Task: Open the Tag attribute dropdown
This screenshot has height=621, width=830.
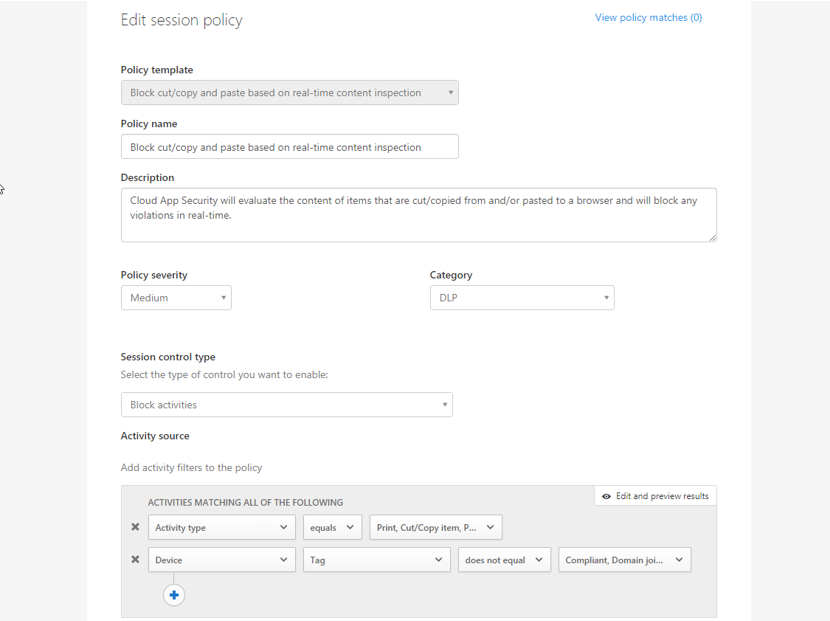Action: pyautogui.click(x=376, y=559)
